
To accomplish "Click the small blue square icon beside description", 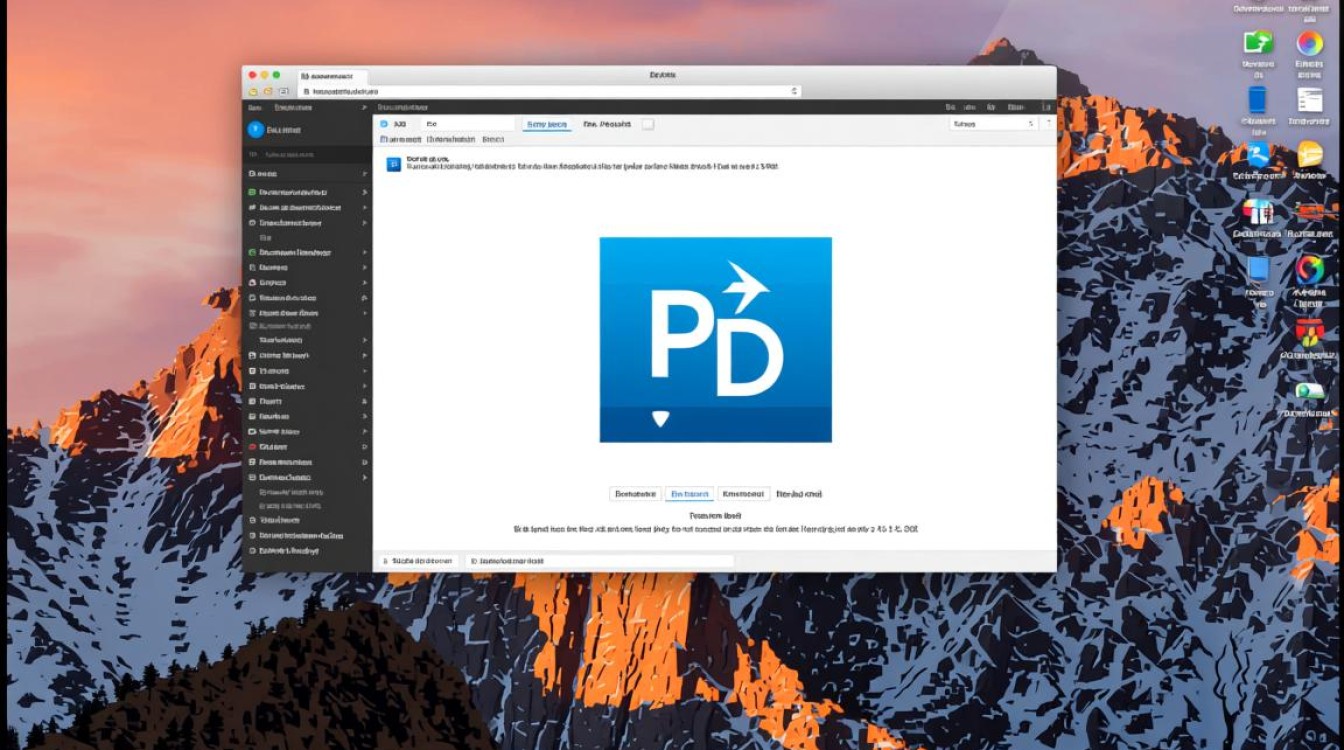I will (x=393, y=164).
